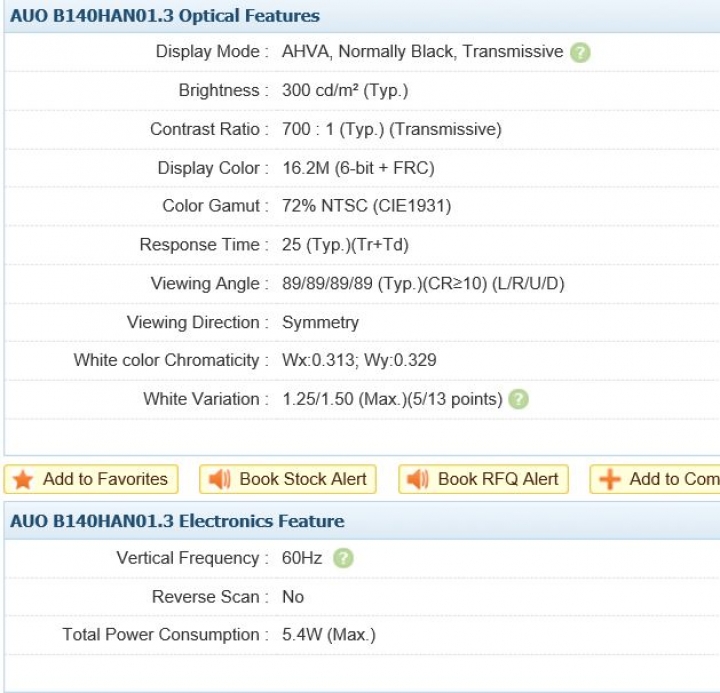Click the help icon beside Vertical Frequency 60Hz
The image size is (720, 693).
343,558
